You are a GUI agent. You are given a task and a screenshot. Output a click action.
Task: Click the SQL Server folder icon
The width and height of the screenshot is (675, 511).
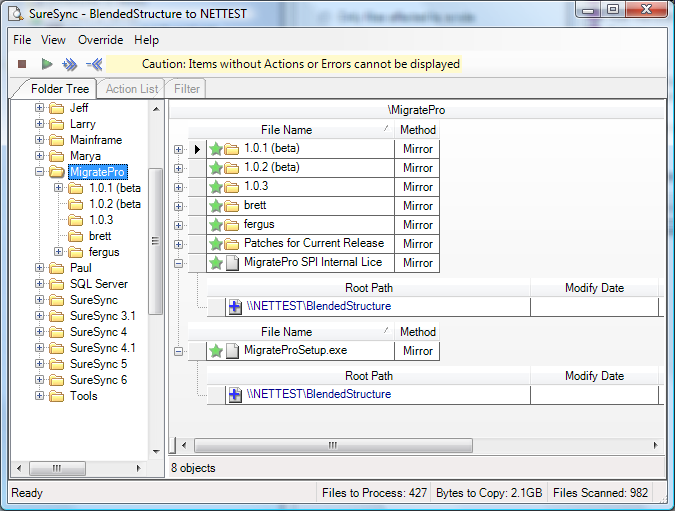click(x=56, y=284)
